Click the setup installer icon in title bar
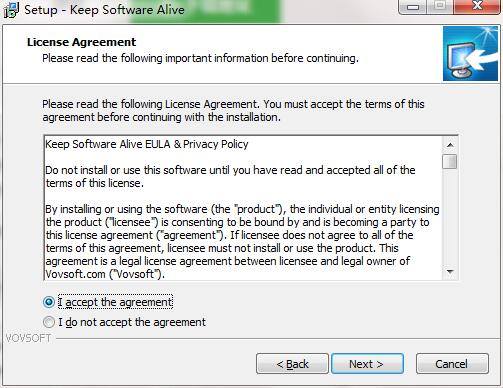 click(11, 10)
